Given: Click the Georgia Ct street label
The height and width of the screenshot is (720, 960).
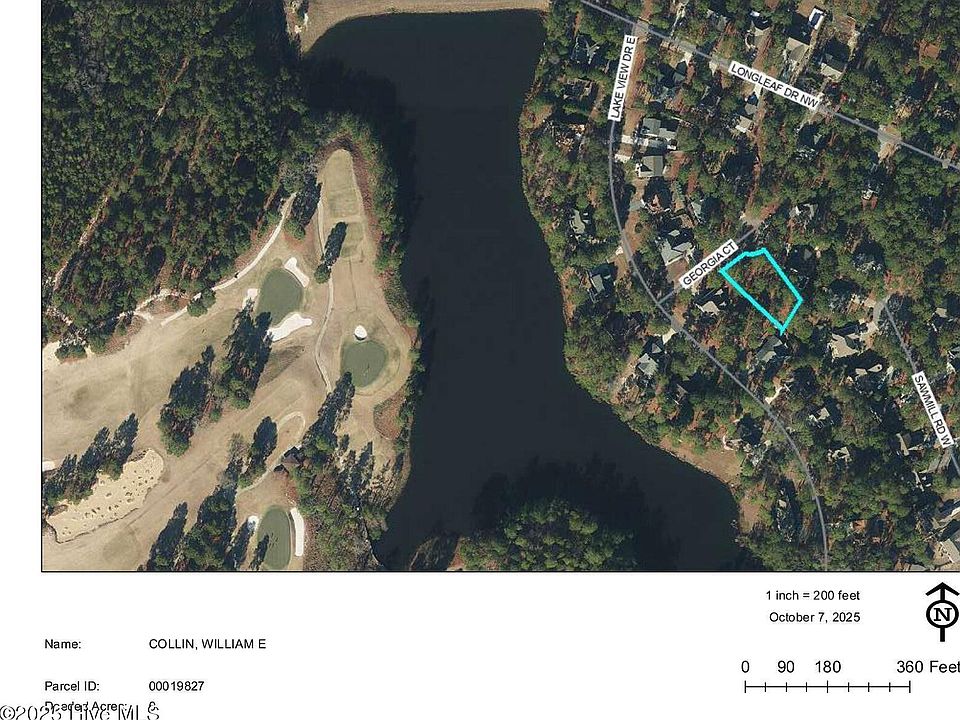Looking at the screenshot, I should point(708,263).
